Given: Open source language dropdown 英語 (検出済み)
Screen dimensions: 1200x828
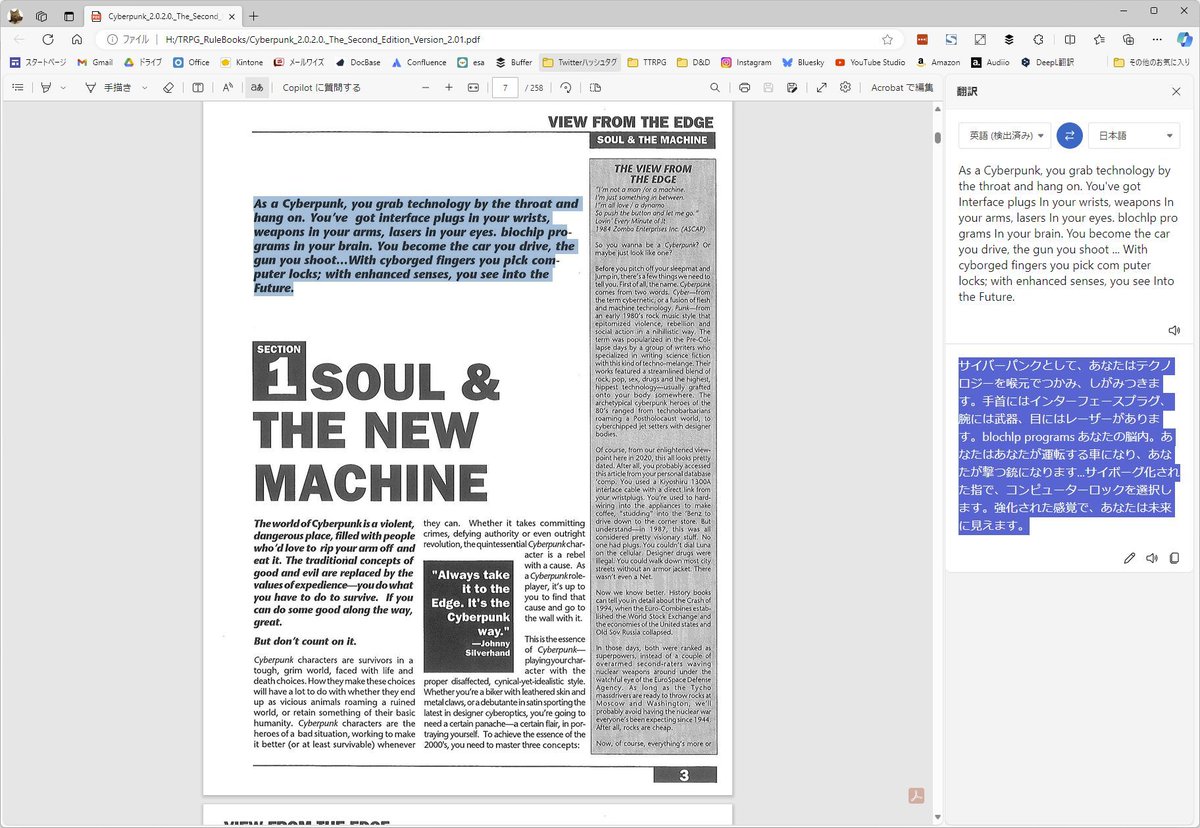Looking at the screenshot, I should point(1004,135).
